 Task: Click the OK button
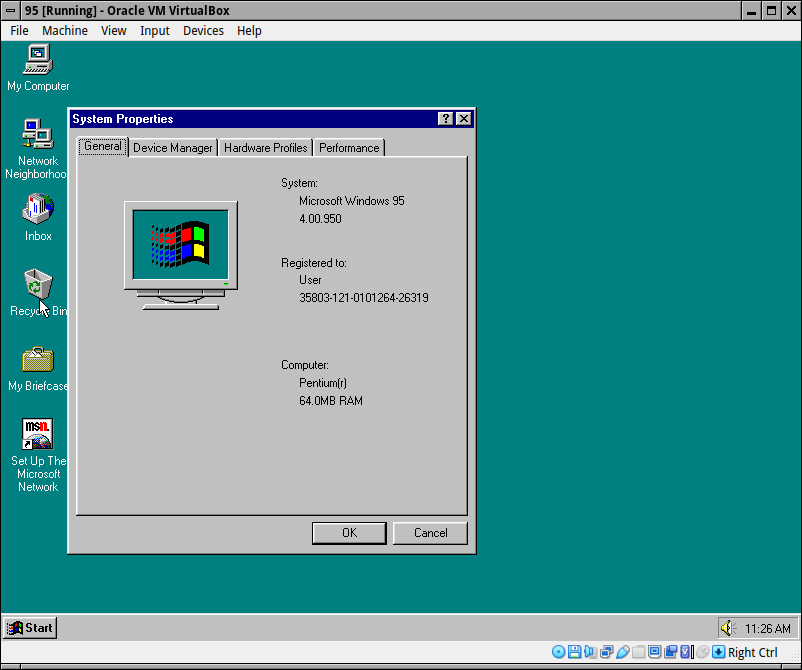tap(349, 533)
